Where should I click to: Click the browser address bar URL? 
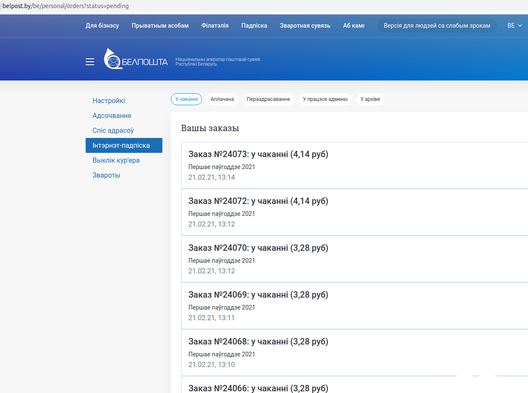pyautogui.click(x=66, y=6)
